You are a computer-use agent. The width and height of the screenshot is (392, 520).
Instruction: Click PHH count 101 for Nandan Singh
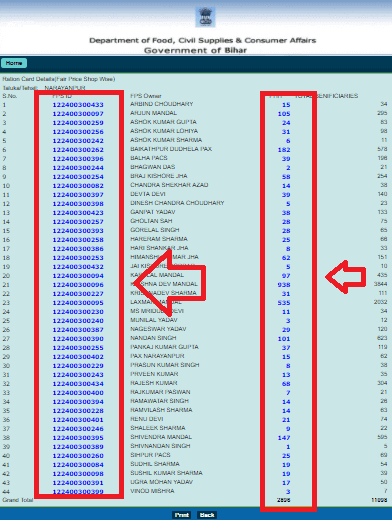[284, 339]
